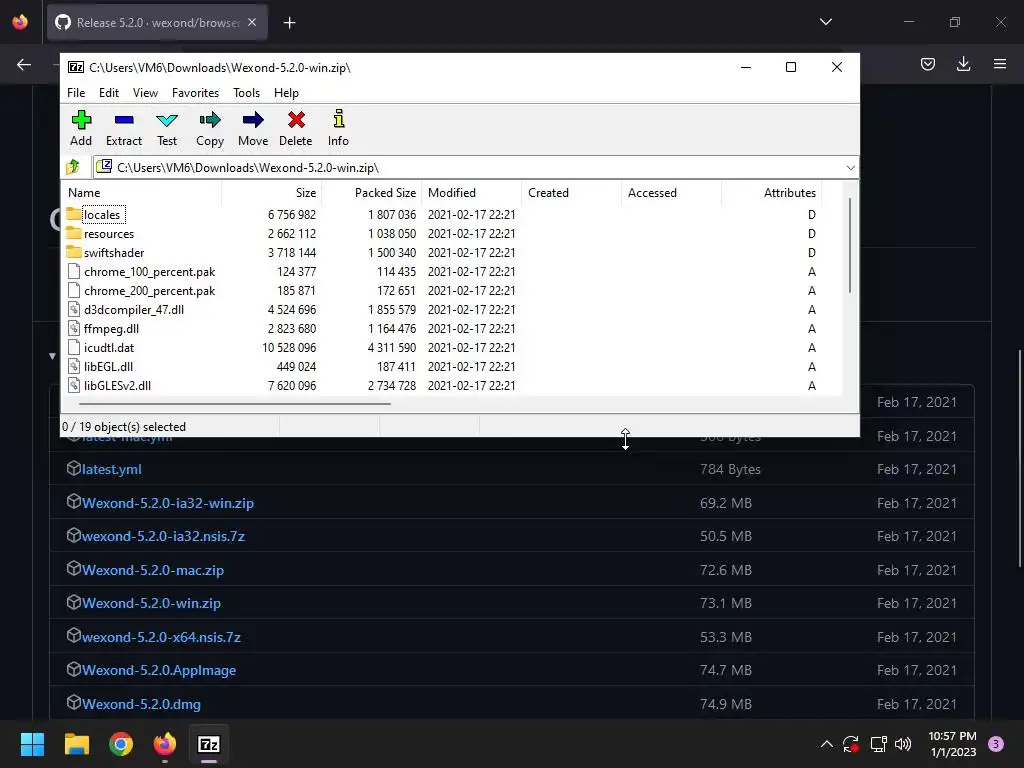The width and height of the screenshot is (1024, 768).
Task: Switch to Firefox on the taskbar
Action: click(165, 744)
